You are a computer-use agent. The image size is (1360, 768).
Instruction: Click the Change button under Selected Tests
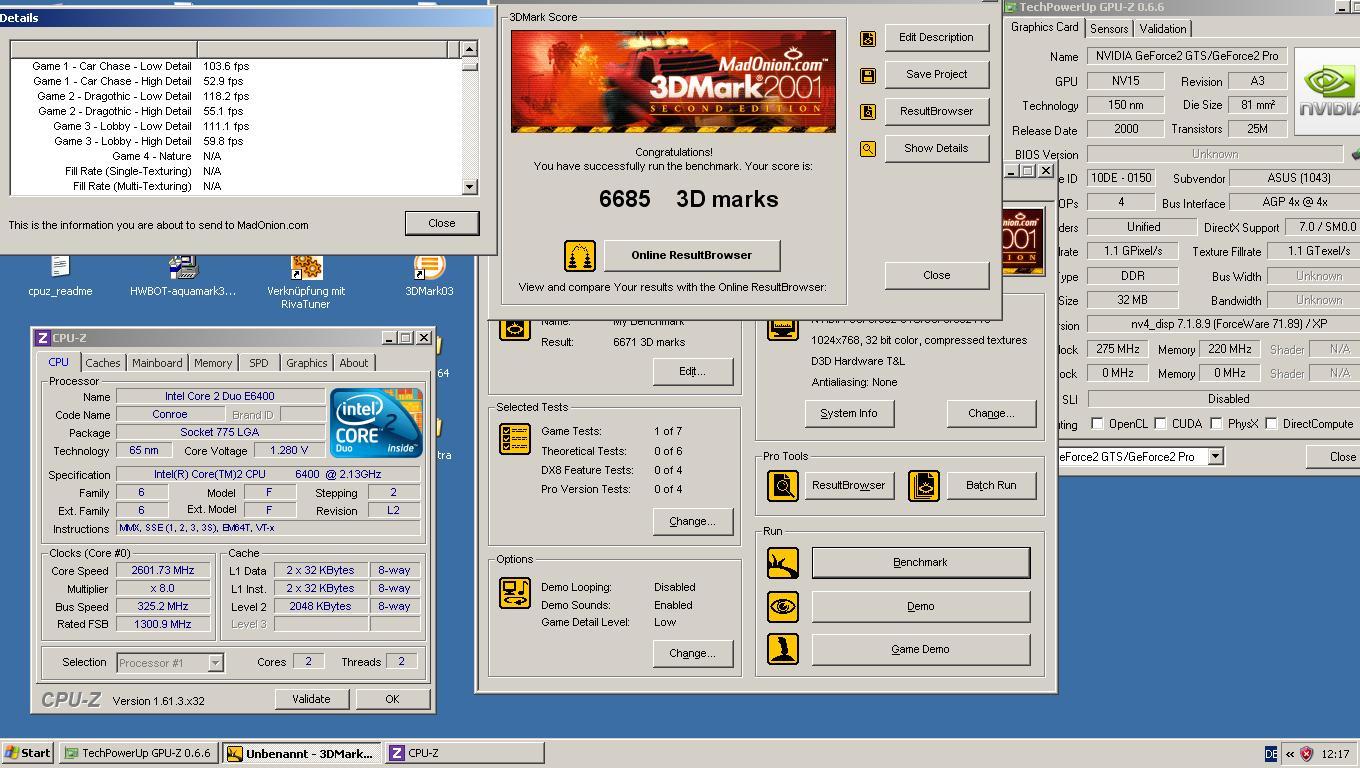click(692, 522)
